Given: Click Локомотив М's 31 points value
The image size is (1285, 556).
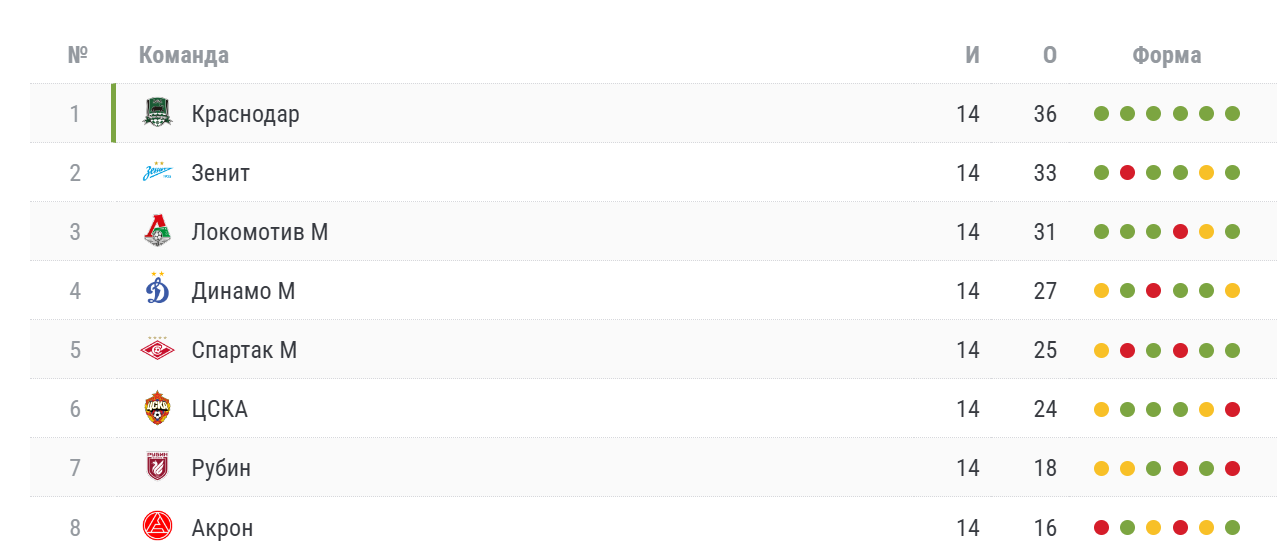Looking at the screenshot, I should tap(1045, 232).
